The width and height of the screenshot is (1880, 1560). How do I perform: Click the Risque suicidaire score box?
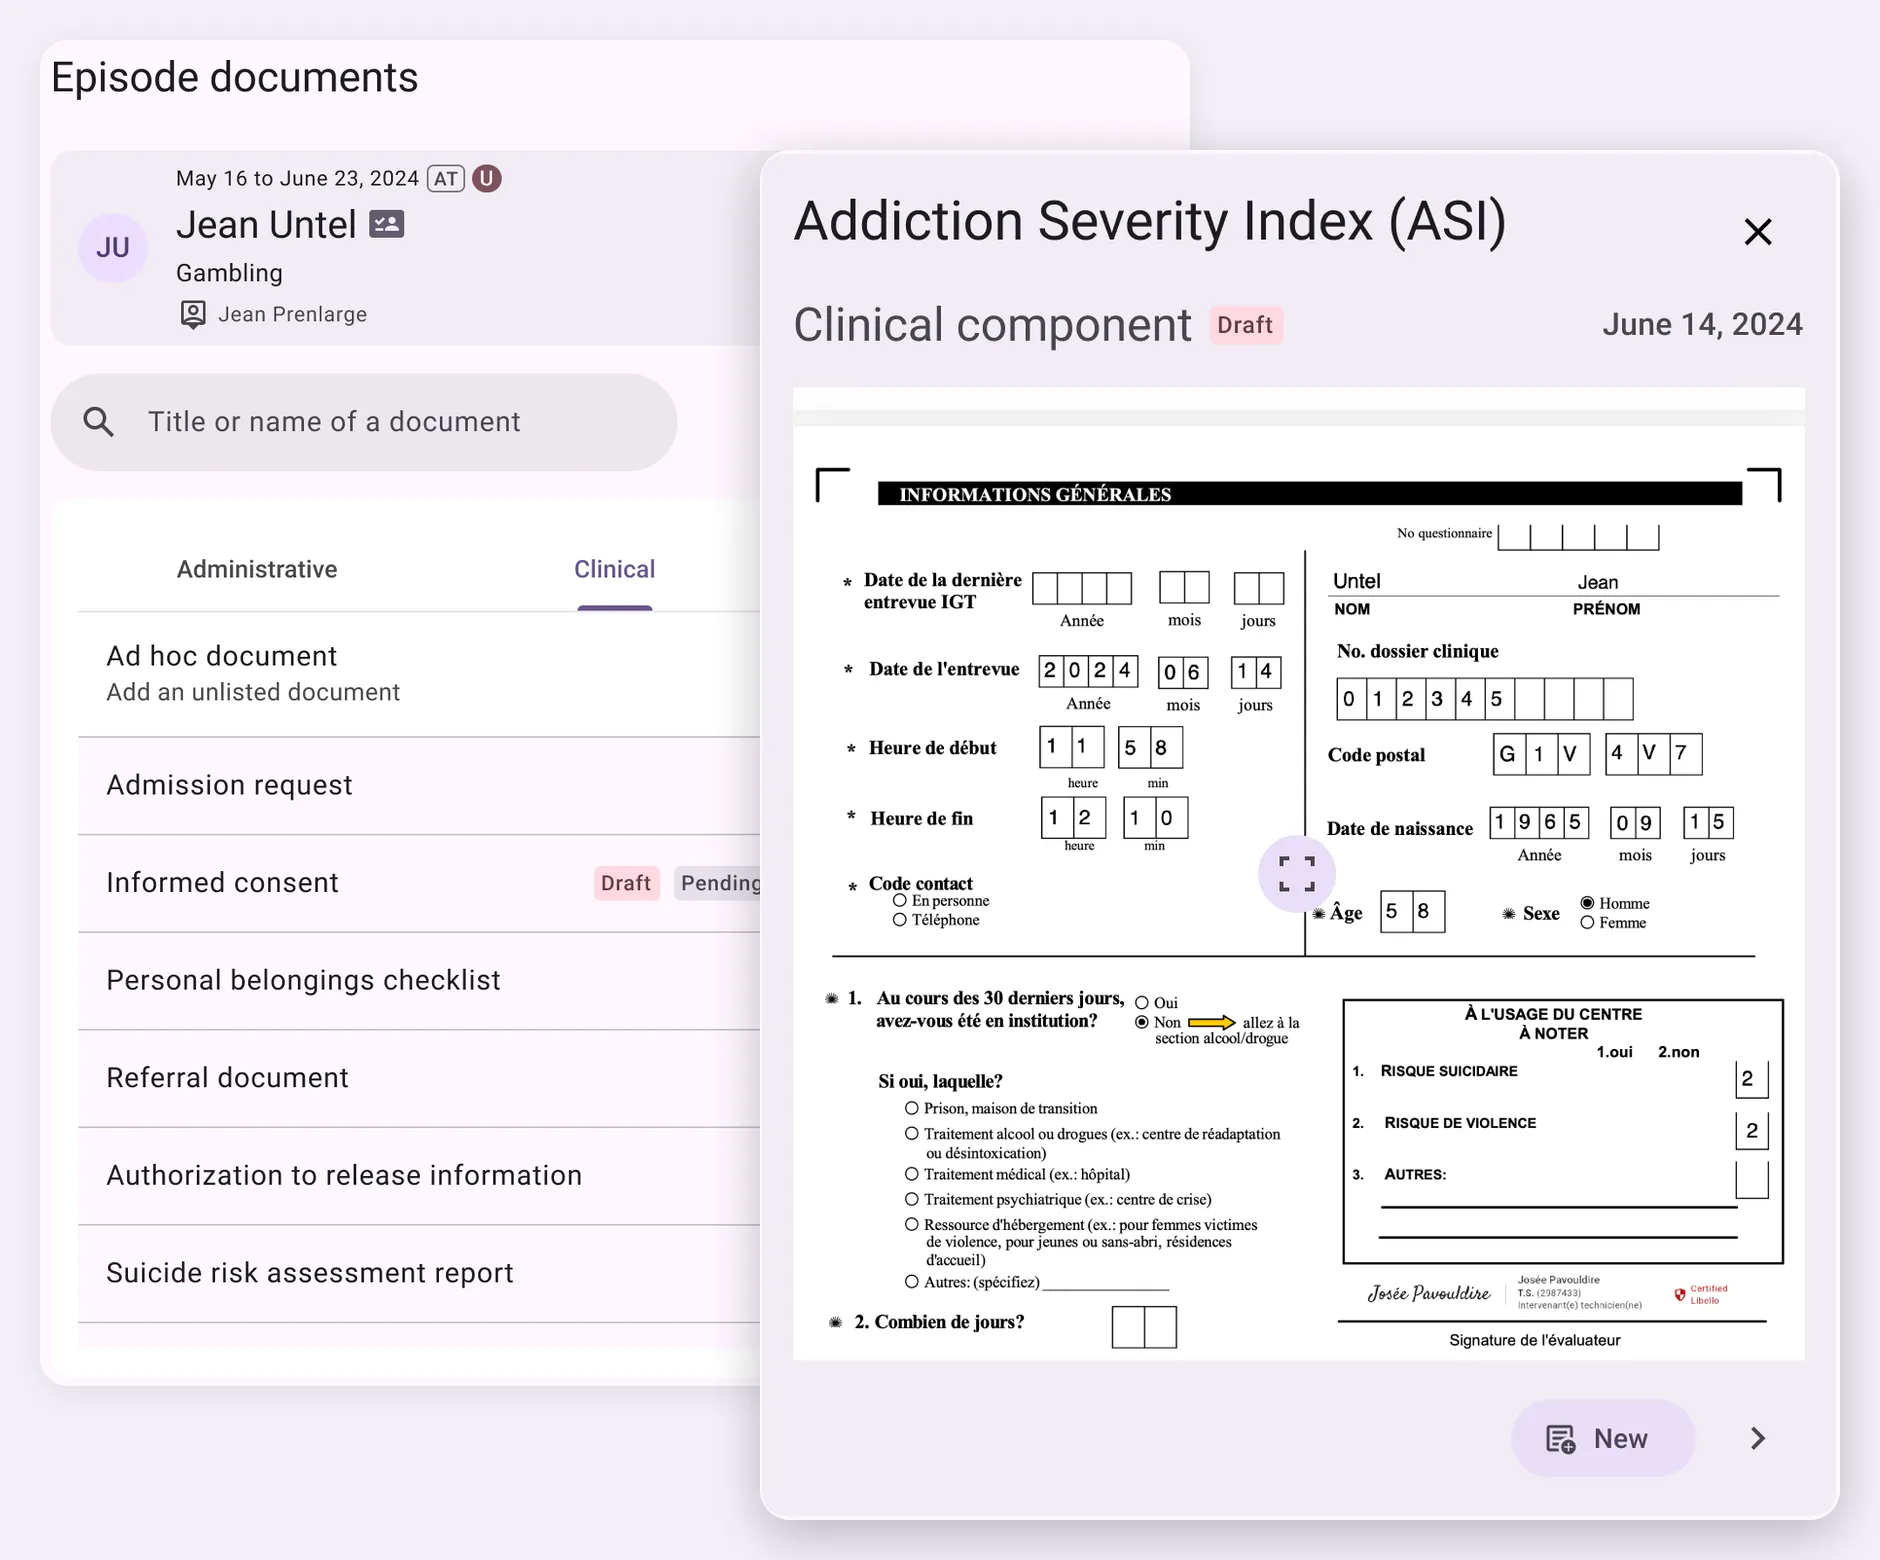click(1752, 1079)
